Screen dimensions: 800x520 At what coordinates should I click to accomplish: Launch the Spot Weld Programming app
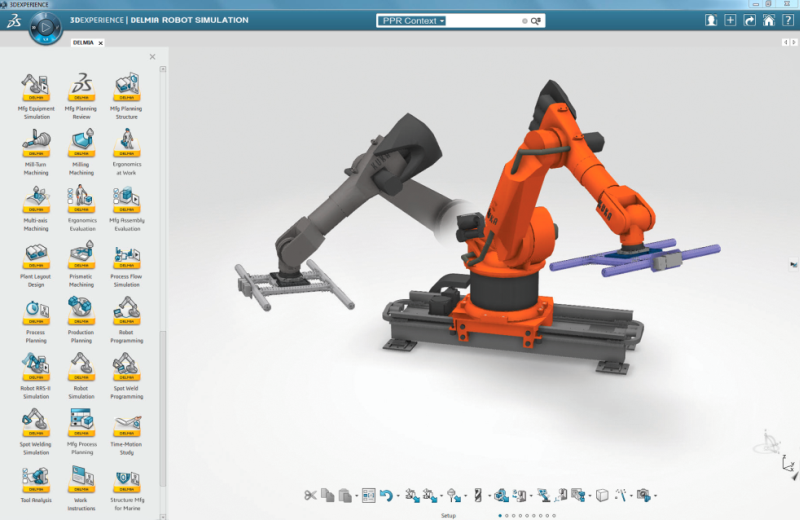point(127,376)
